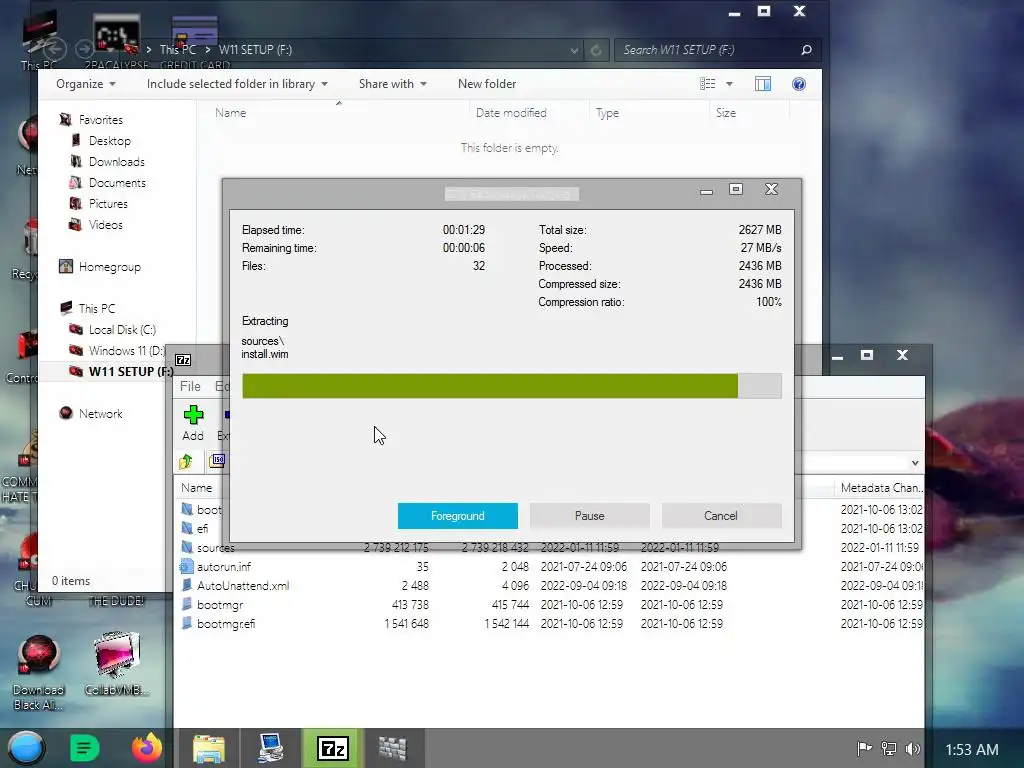Image resolution: width=1024 pixels, height=768 pixels.
Task: Open Videos in navigation pane
Action: pyautogui.click(x=106, y=224)
